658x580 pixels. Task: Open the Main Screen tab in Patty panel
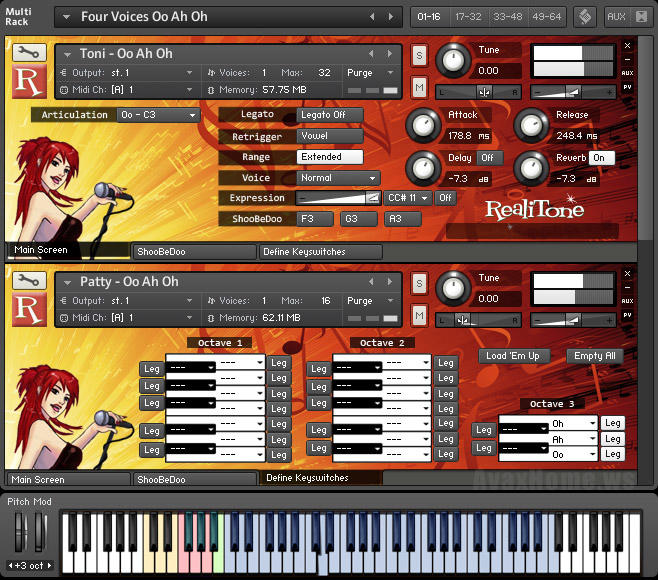[67, 479]
